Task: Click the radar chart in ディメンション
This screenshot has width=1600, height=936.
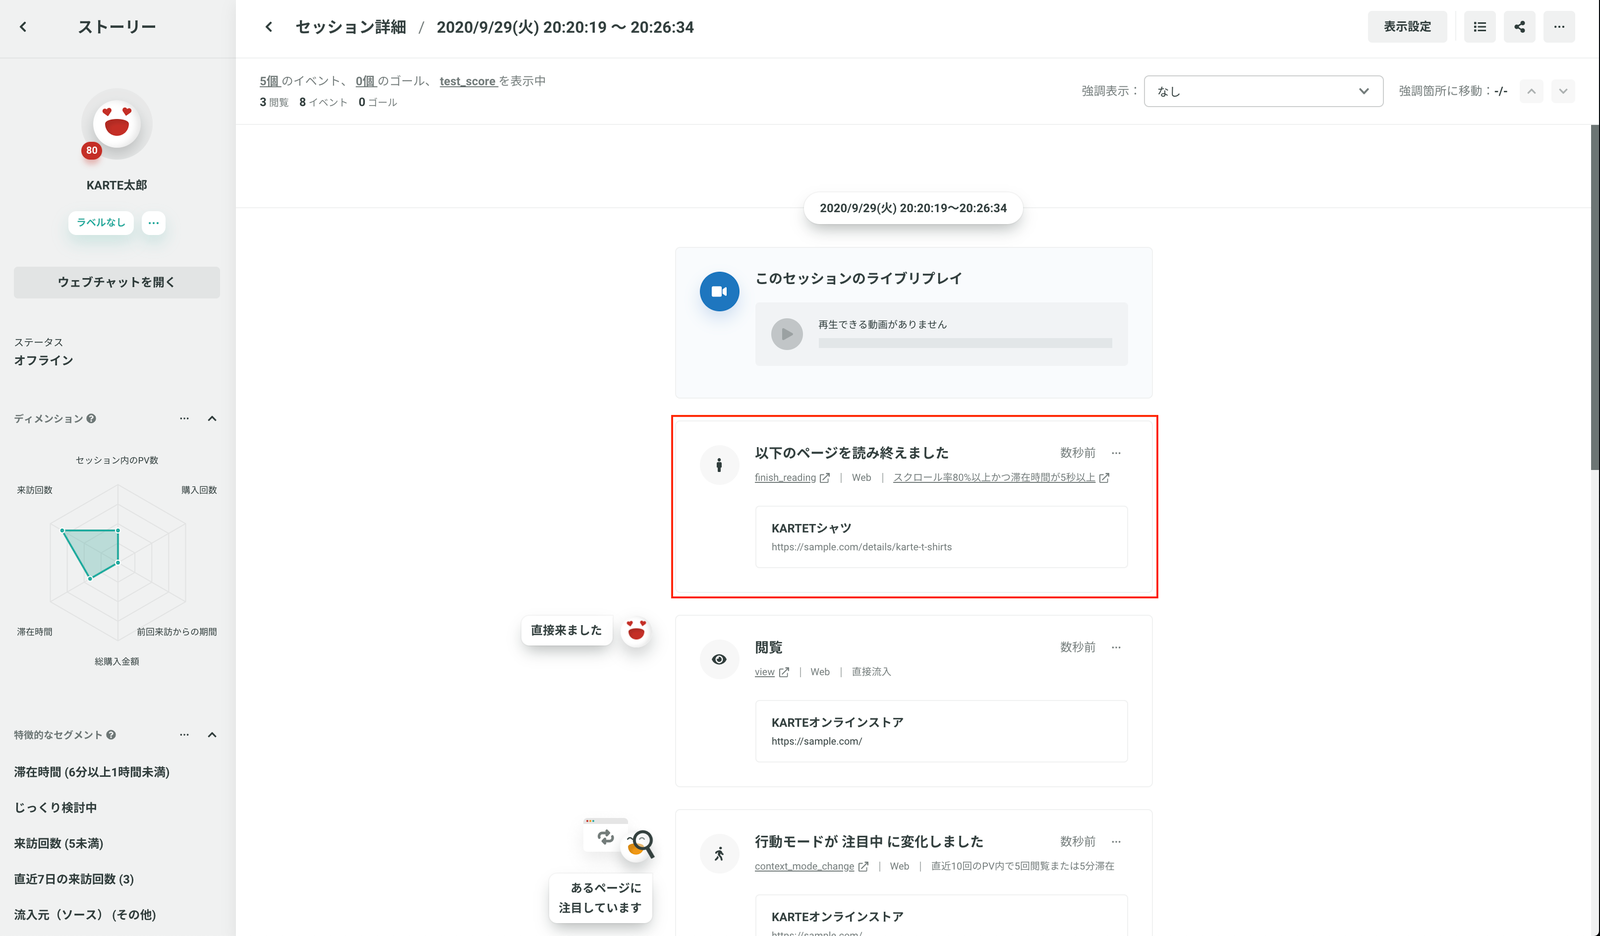Action: (117, 562)
